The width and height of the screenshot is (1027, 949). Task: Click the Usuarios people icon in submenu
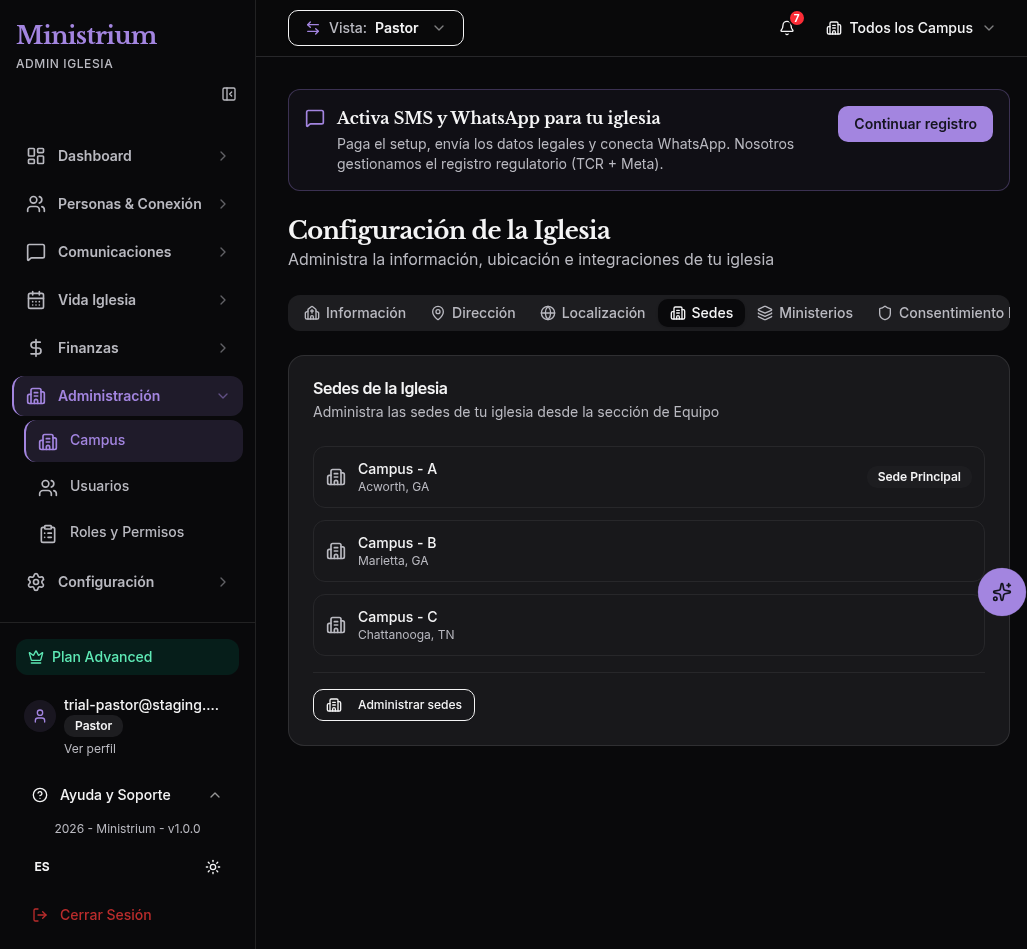48,487
